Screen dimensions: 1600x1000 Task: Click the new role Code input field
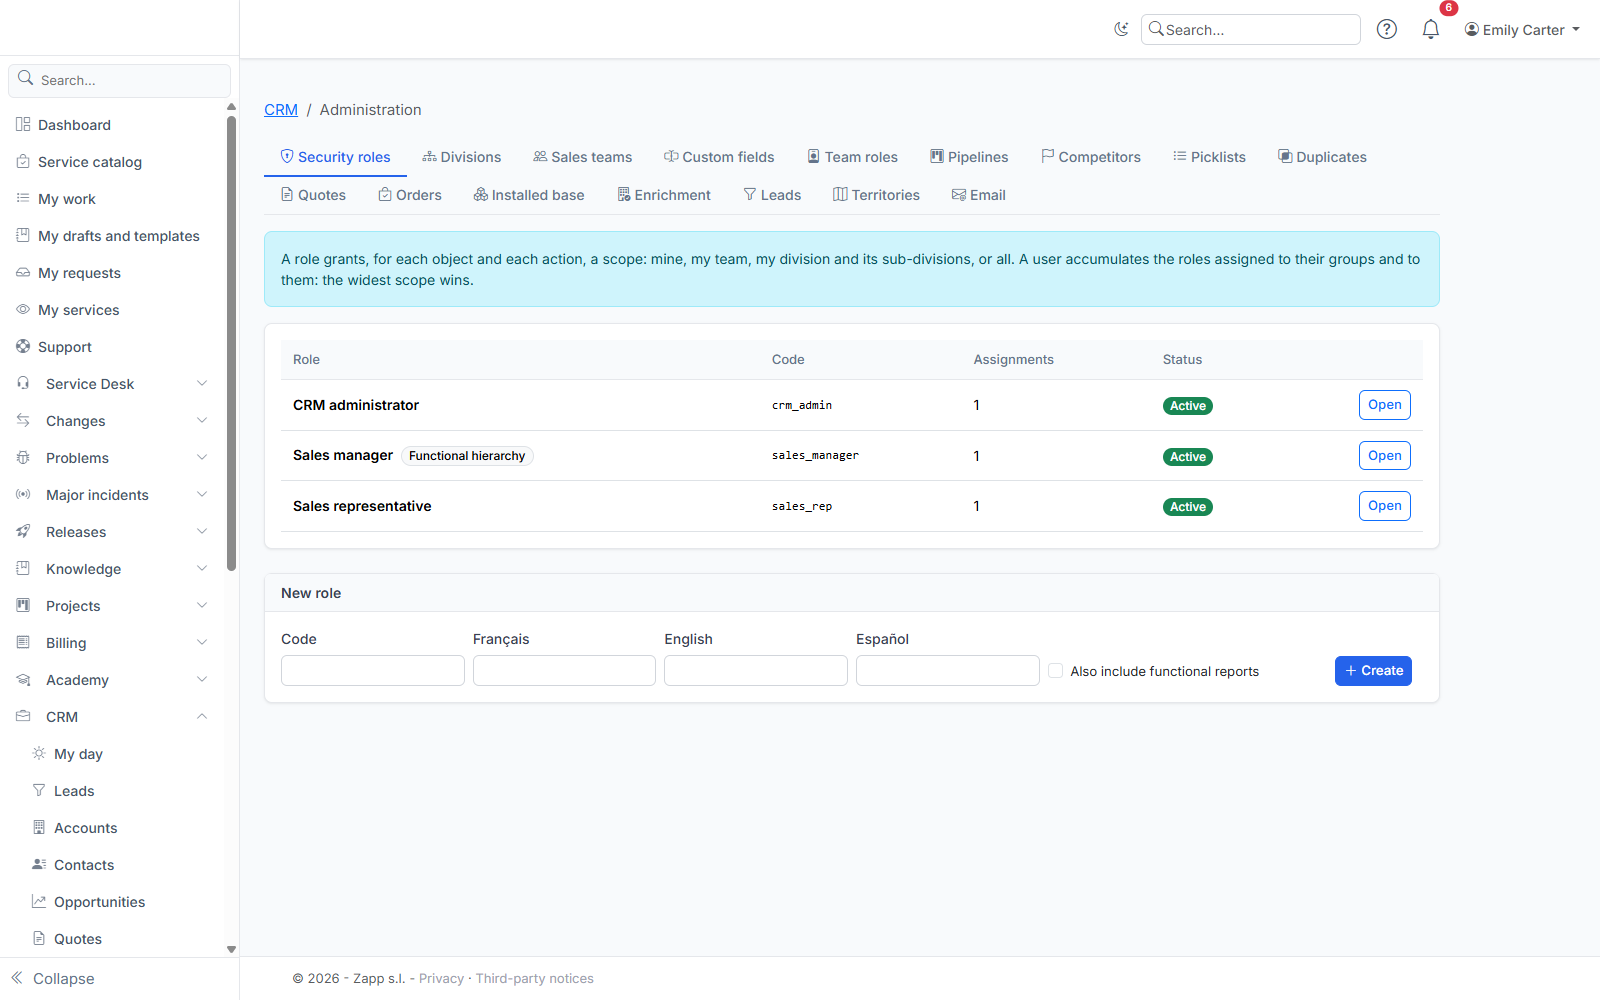tap(373, 671)
